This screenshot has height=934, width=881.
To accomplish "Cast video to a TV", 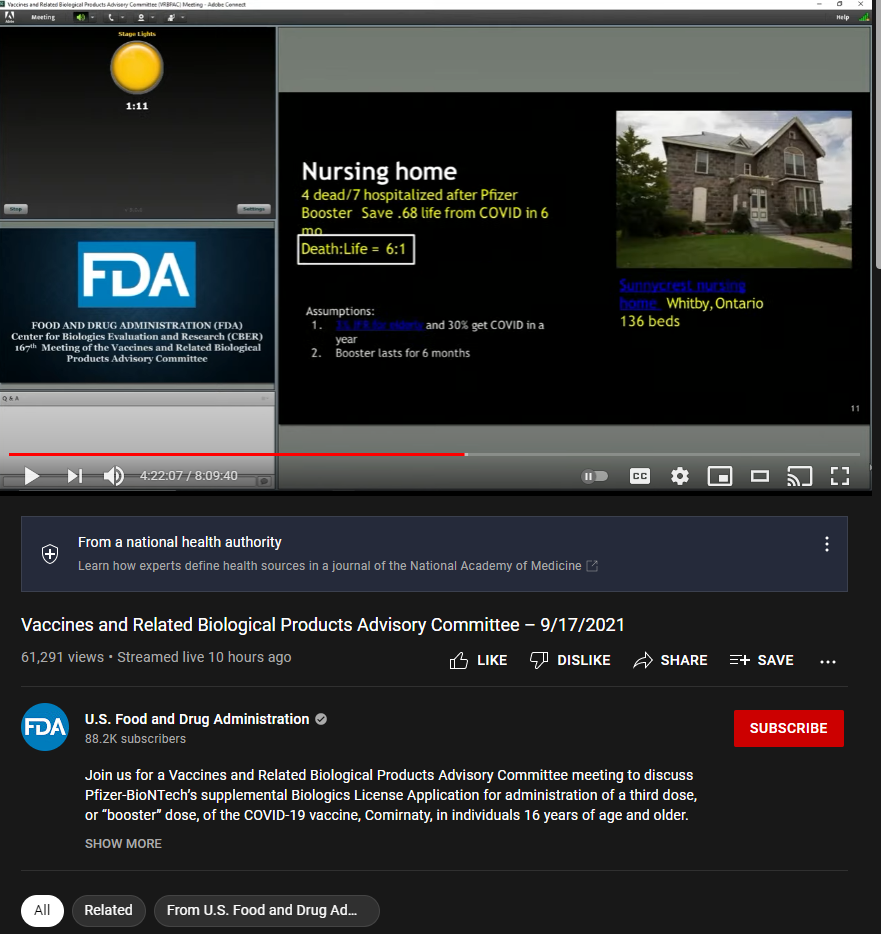I will tap(799, 476).
